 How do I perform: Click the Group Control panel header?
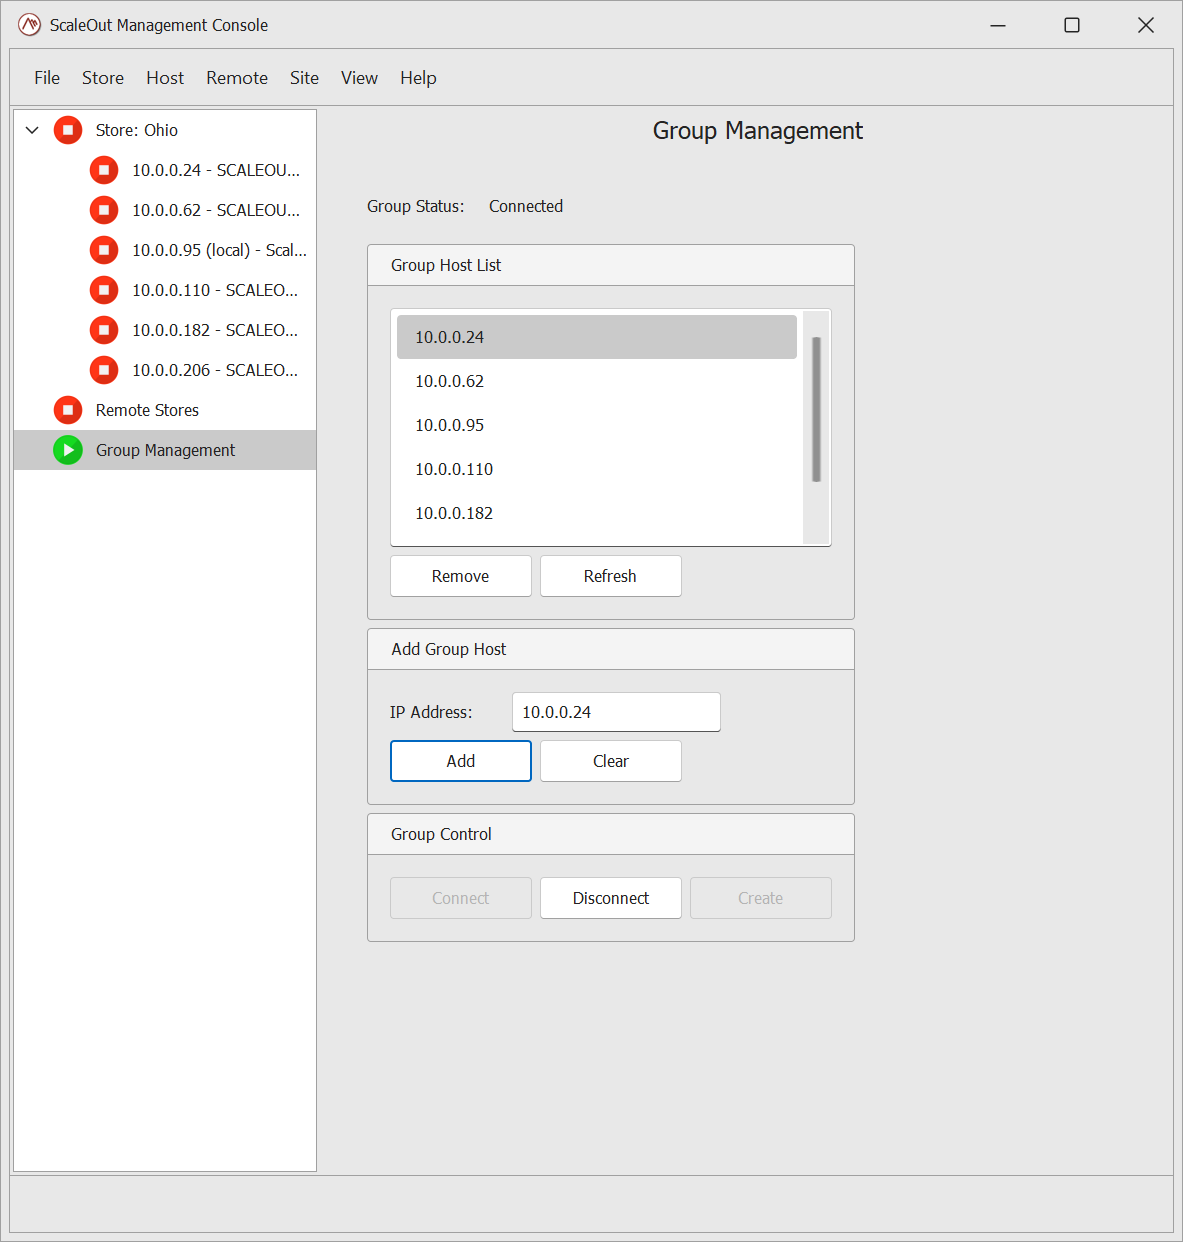coord(611,834)
